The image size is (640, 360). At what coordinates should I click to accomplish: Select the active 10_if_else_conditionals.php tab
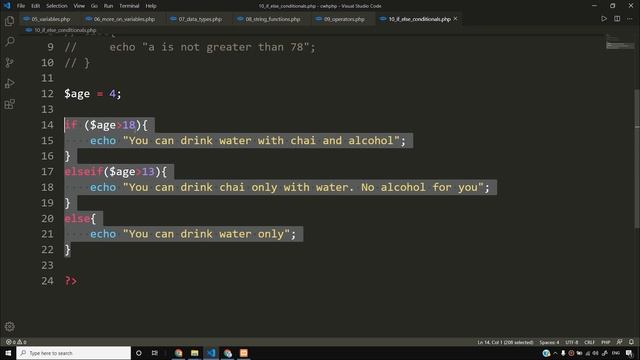tap(419, 19)
